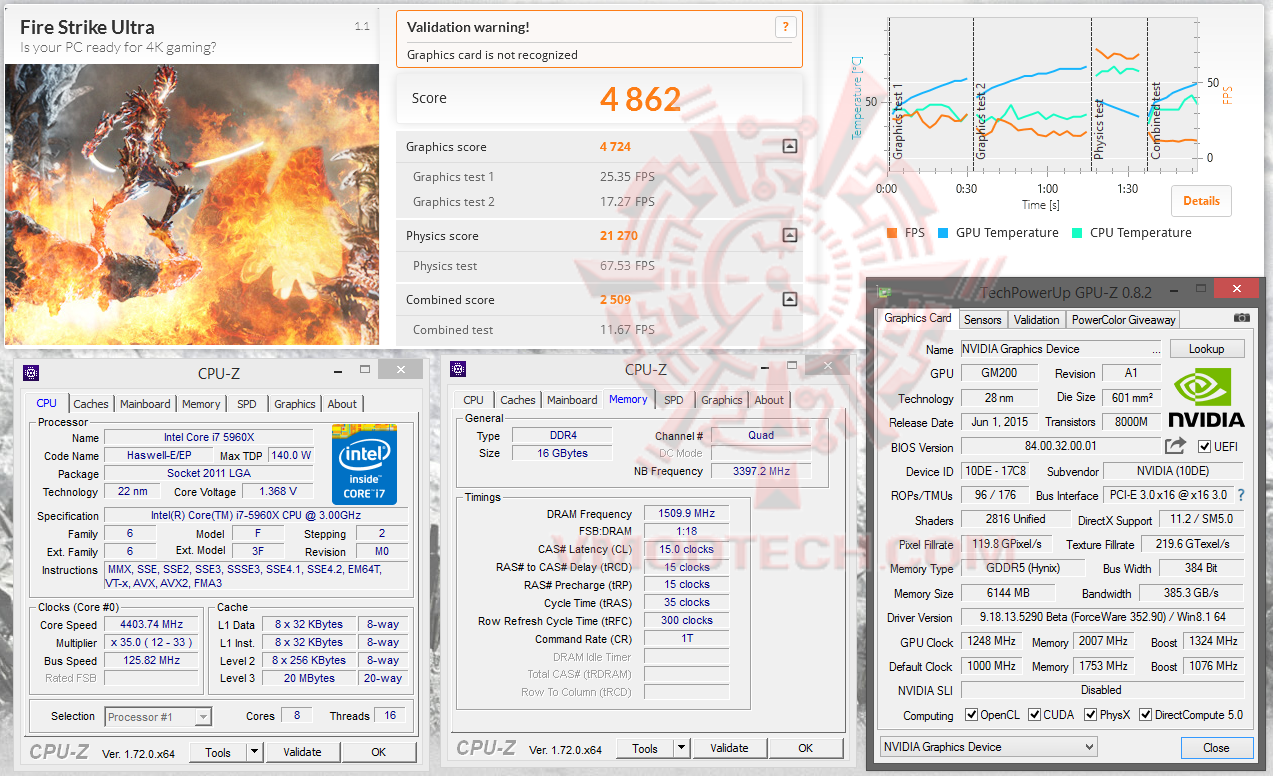Open the Processor #1 selection dropdown
The image size is (1273, 776).
click(x=158, y=716)
